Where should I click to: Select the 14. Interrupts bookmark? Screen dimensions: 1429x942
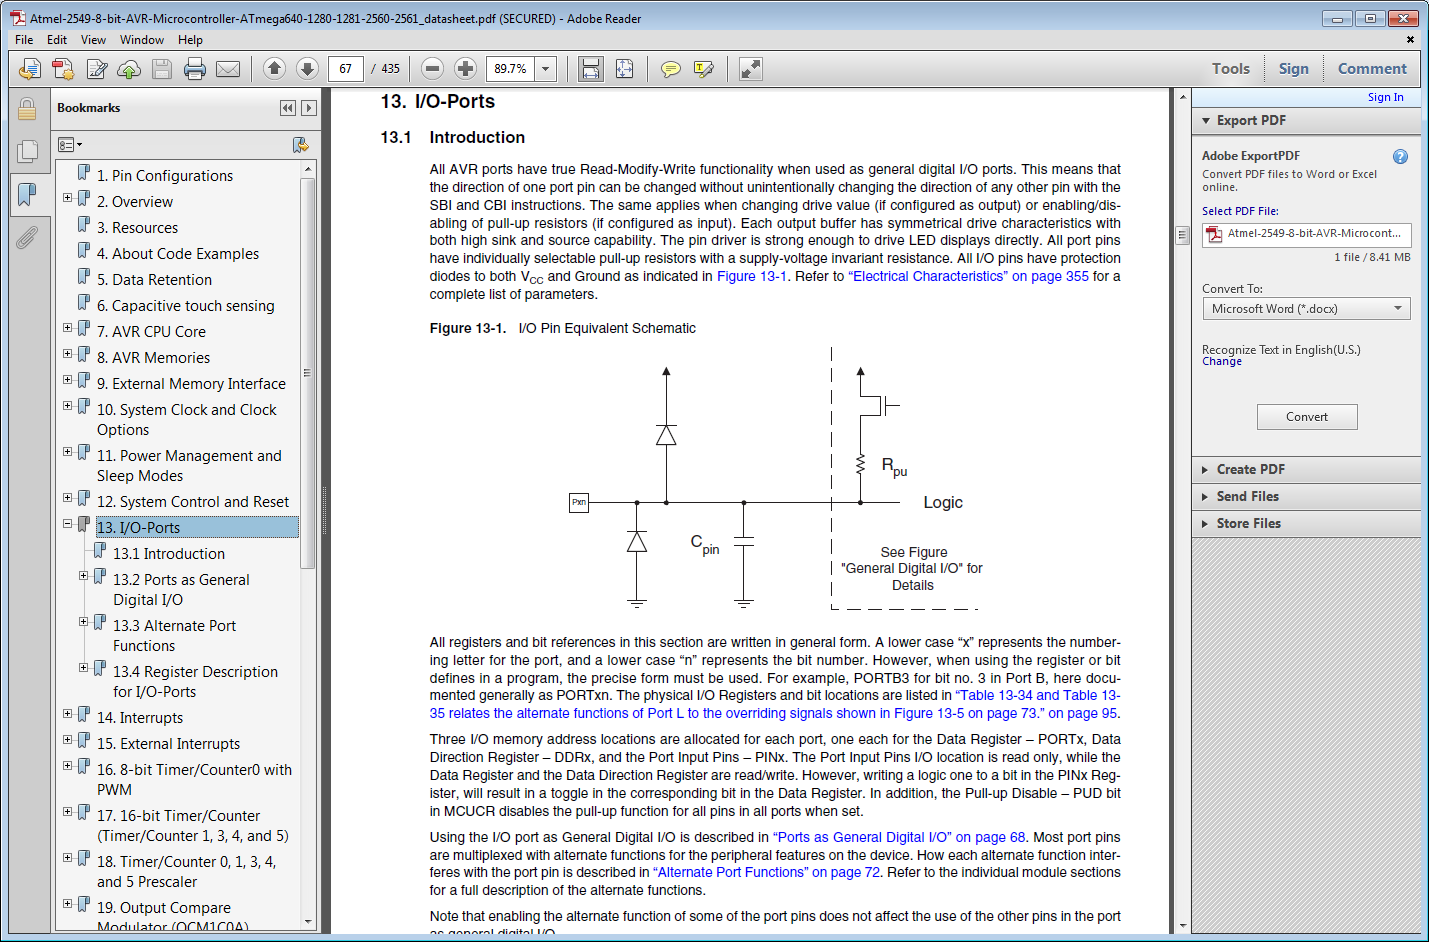tap(140, 718)
